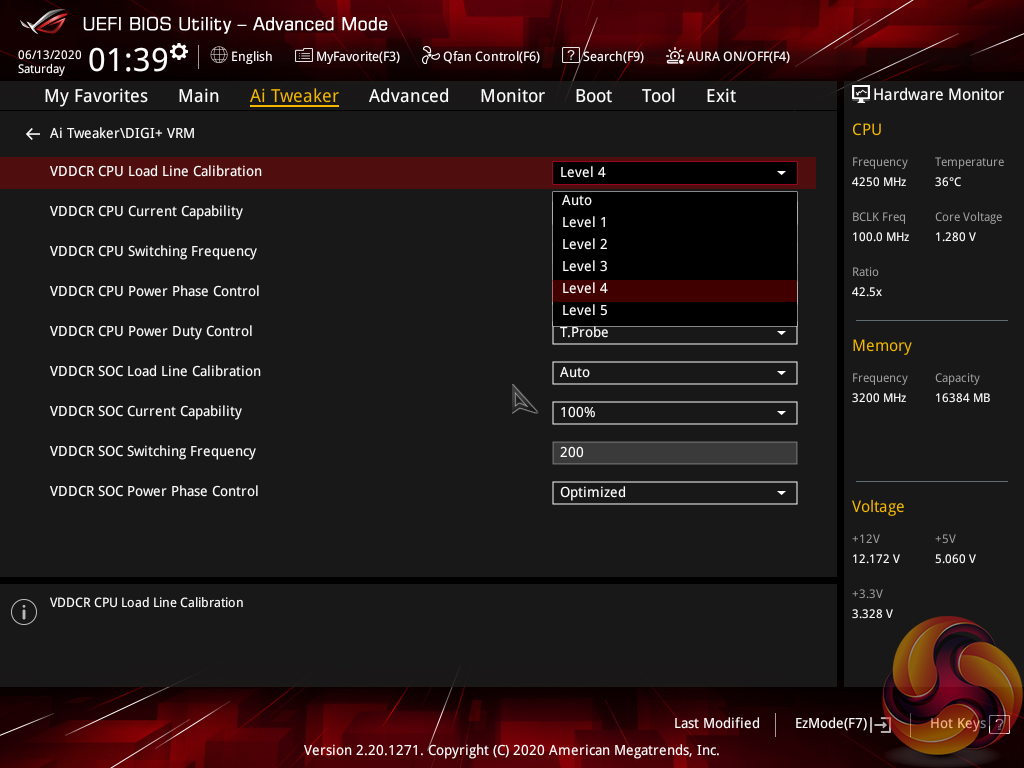This screenshot has height=768, width=1024.
Task: Click the Last Modified button
Action: (716, 723)
